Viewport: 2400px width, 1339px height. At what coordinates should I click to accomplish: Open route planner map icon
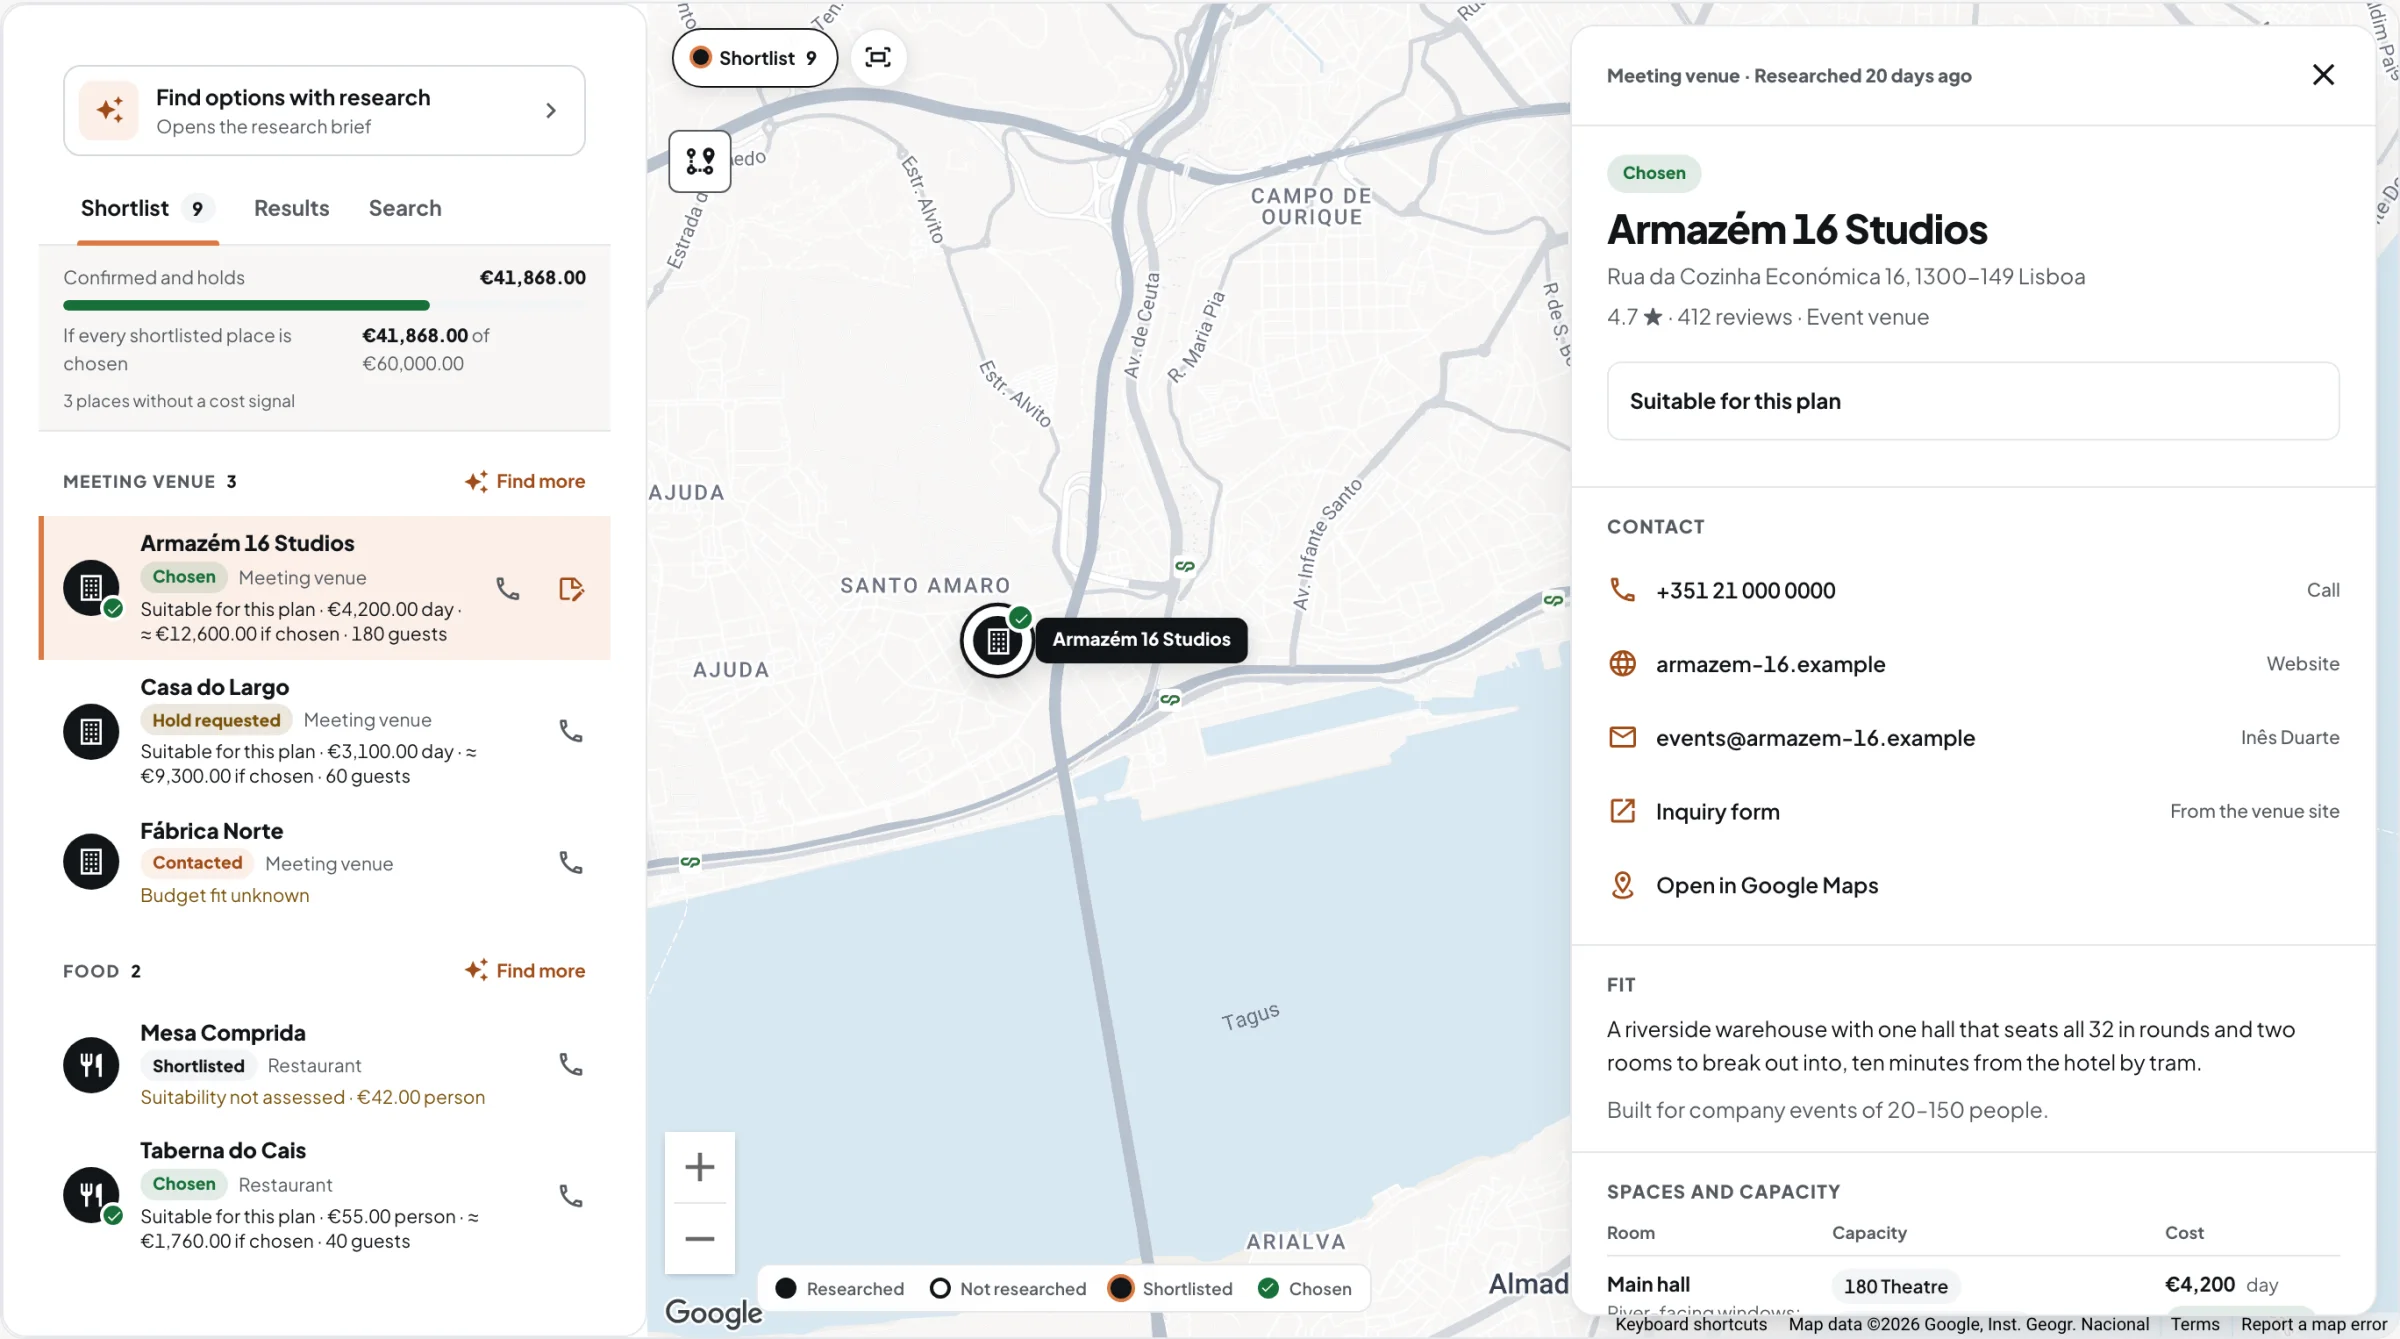point(700,161)
